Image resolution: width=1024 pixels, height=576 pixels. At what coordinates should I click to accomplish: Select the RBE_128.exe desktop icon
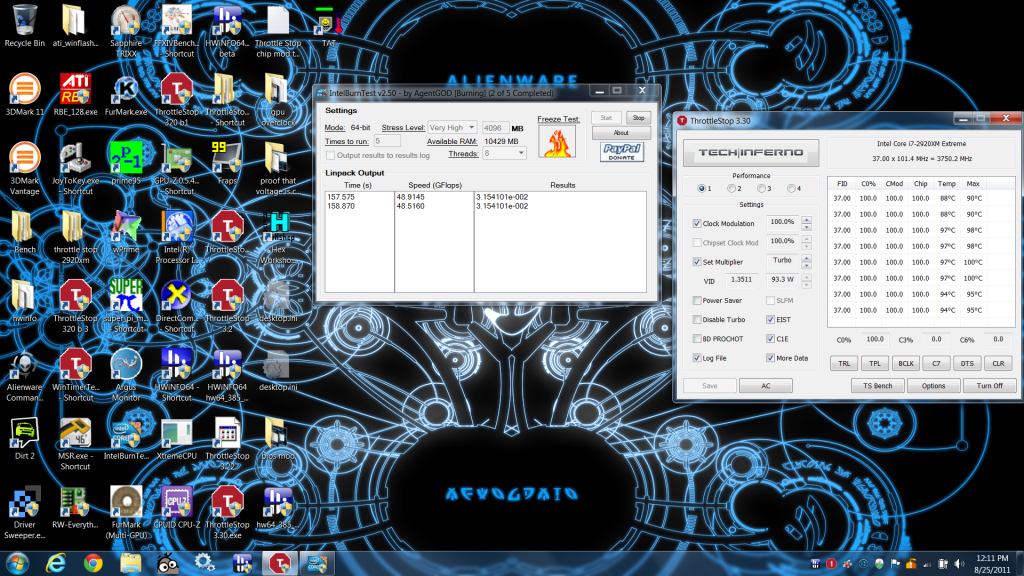pos(75,95)
